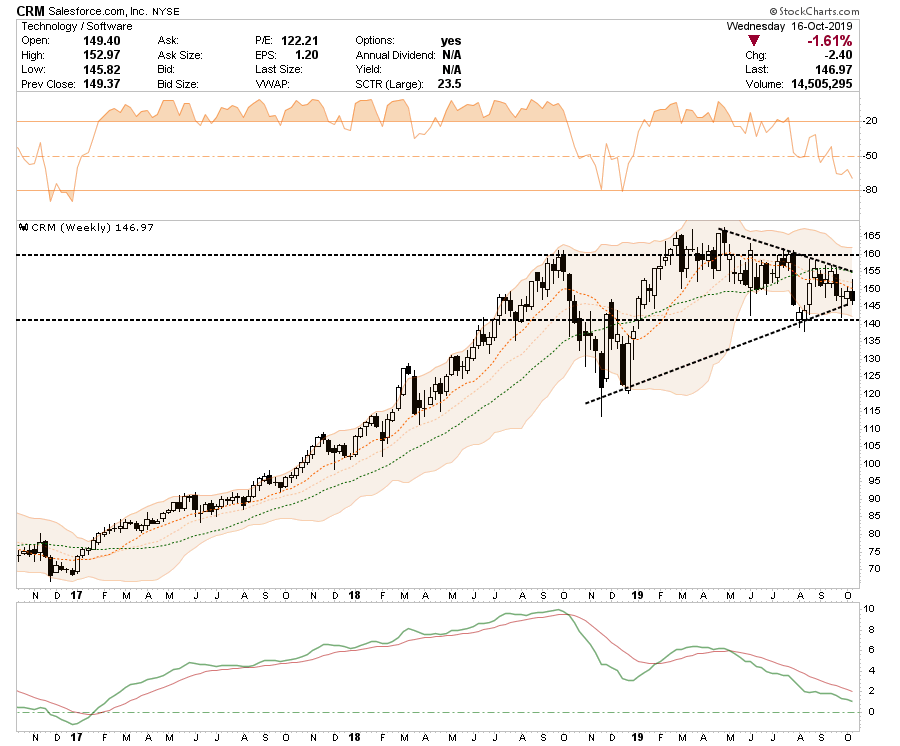The width and height of the screenshot is (900, 746).
Task: Click the 18 year label on bottom indicator axis
Action: tap(354, 737)
